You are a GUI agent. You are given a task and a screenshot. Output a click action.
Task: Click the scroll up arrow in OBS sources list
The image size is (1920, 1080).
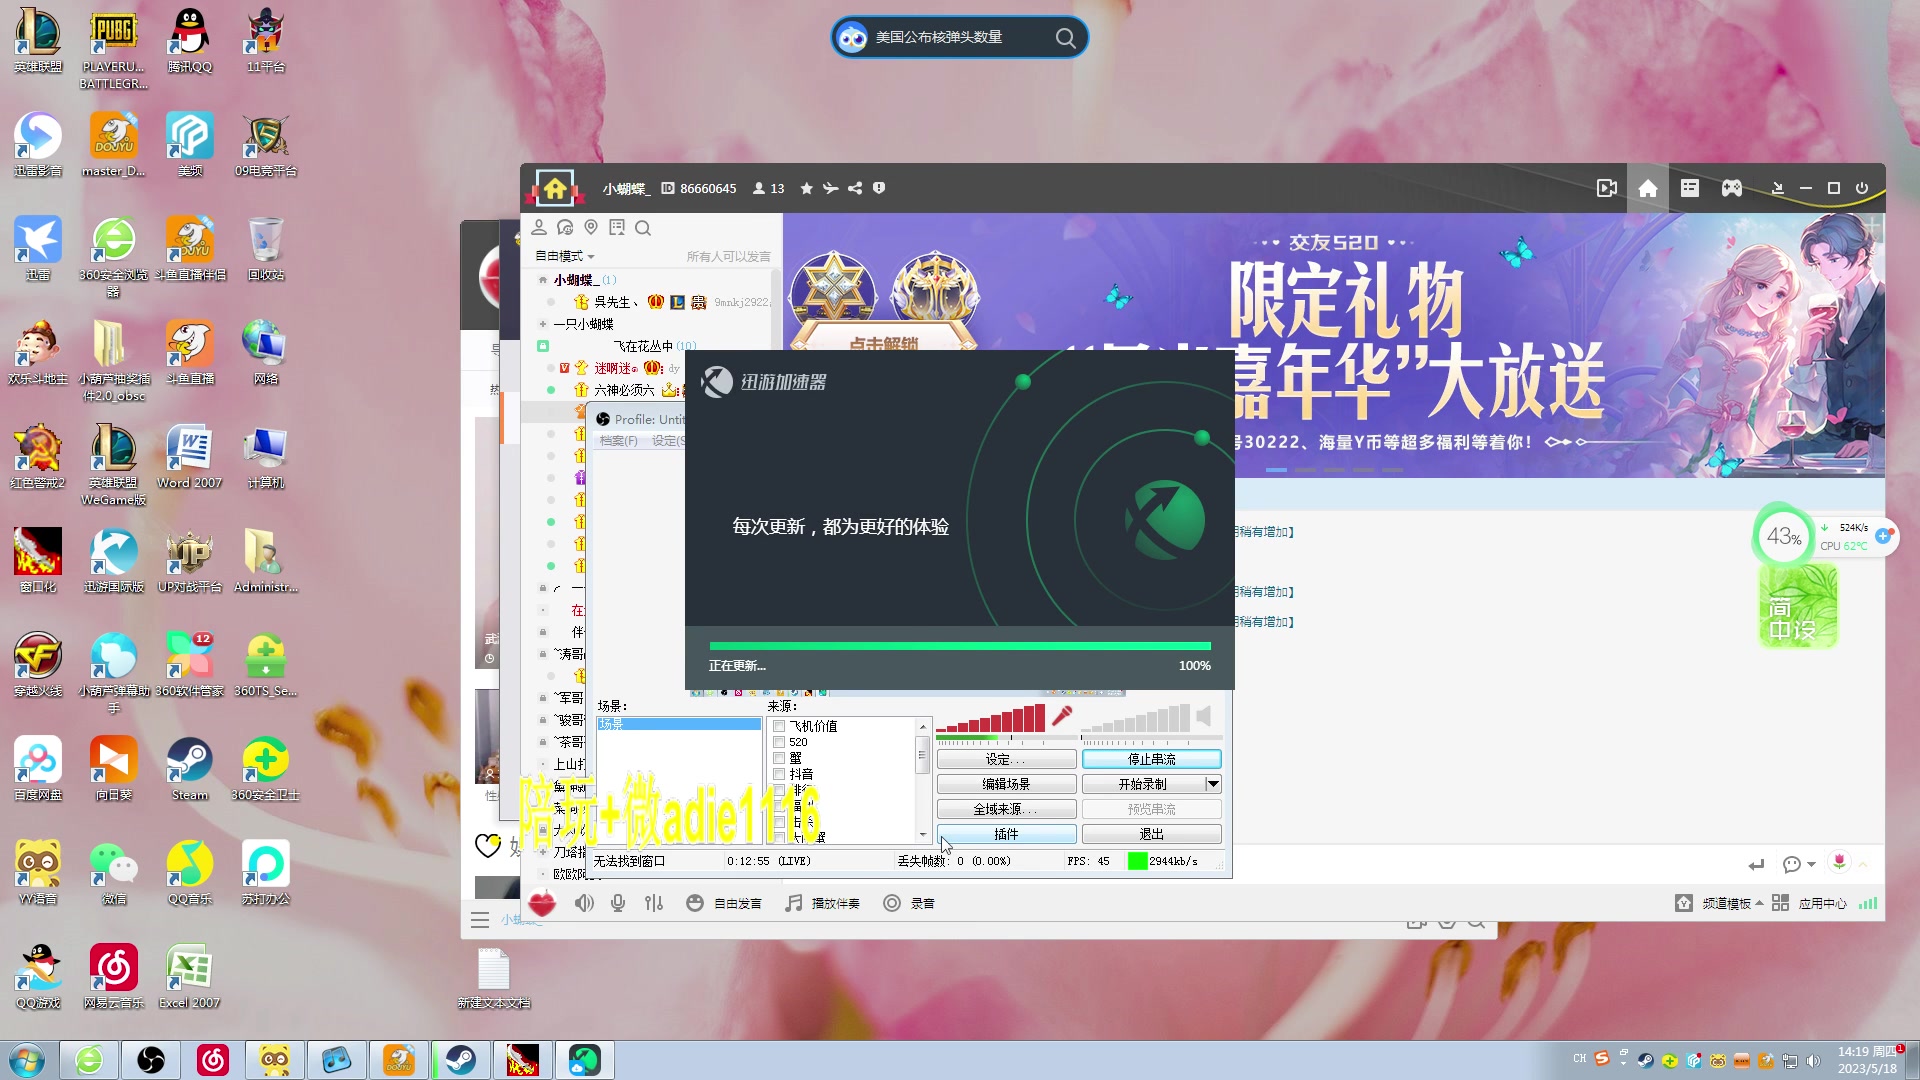click(923, 727)
